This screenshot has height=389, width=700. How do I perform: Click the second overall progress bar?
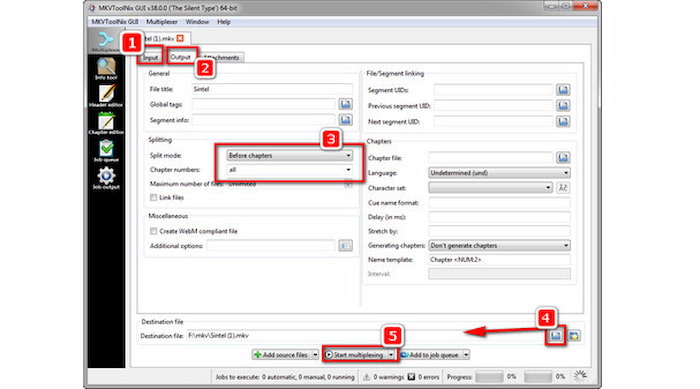pyautogui.click(x=538, y=377)
